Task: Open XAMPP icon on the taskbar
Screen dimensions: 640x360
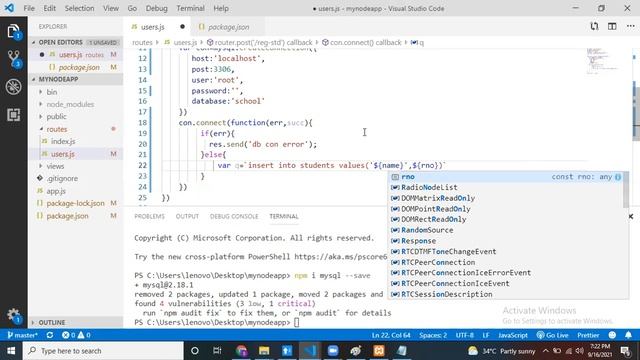Action: point(379,351)
